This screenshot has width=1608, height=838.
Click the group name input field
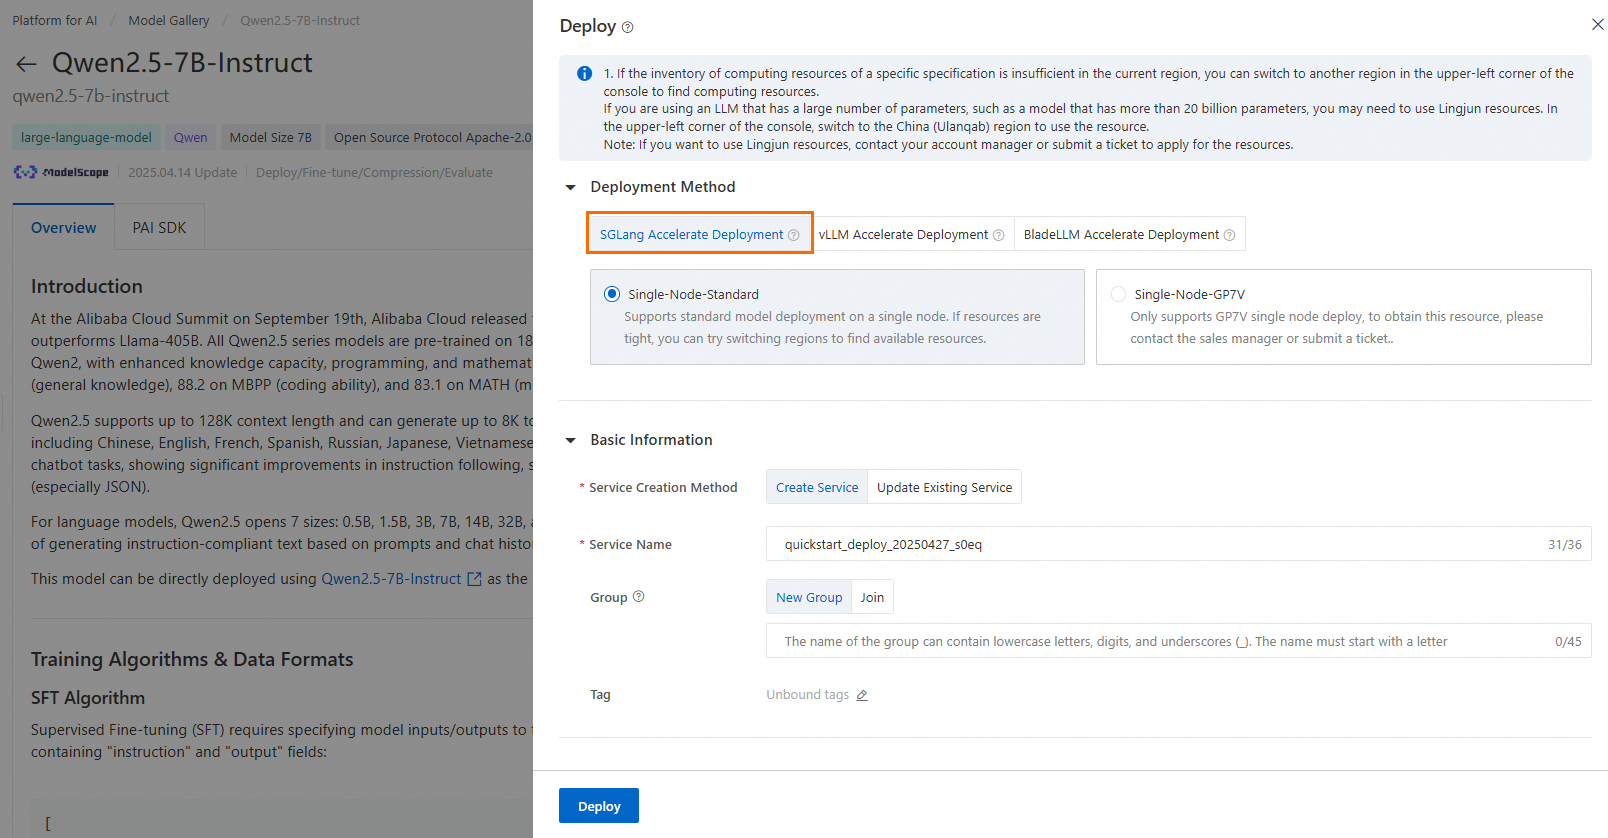(x=1179, y=641)
